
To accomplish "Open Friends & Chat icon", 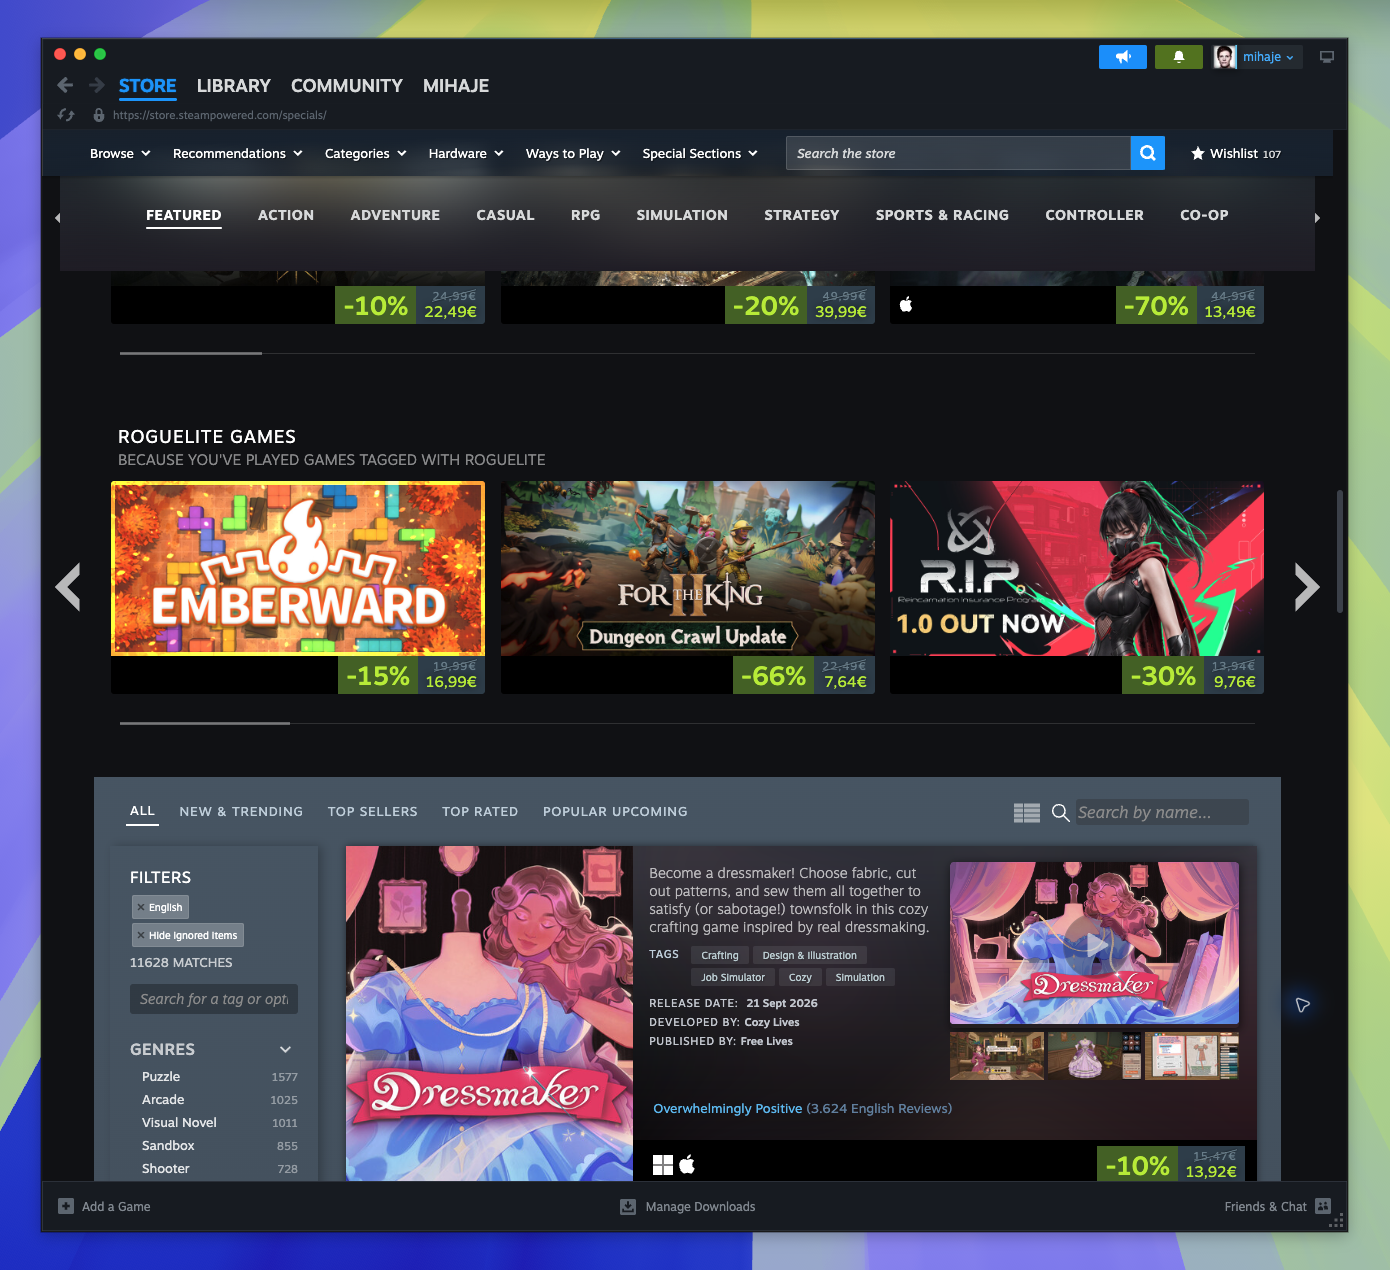I will pyautogui.click(x=1323, y=1206).
